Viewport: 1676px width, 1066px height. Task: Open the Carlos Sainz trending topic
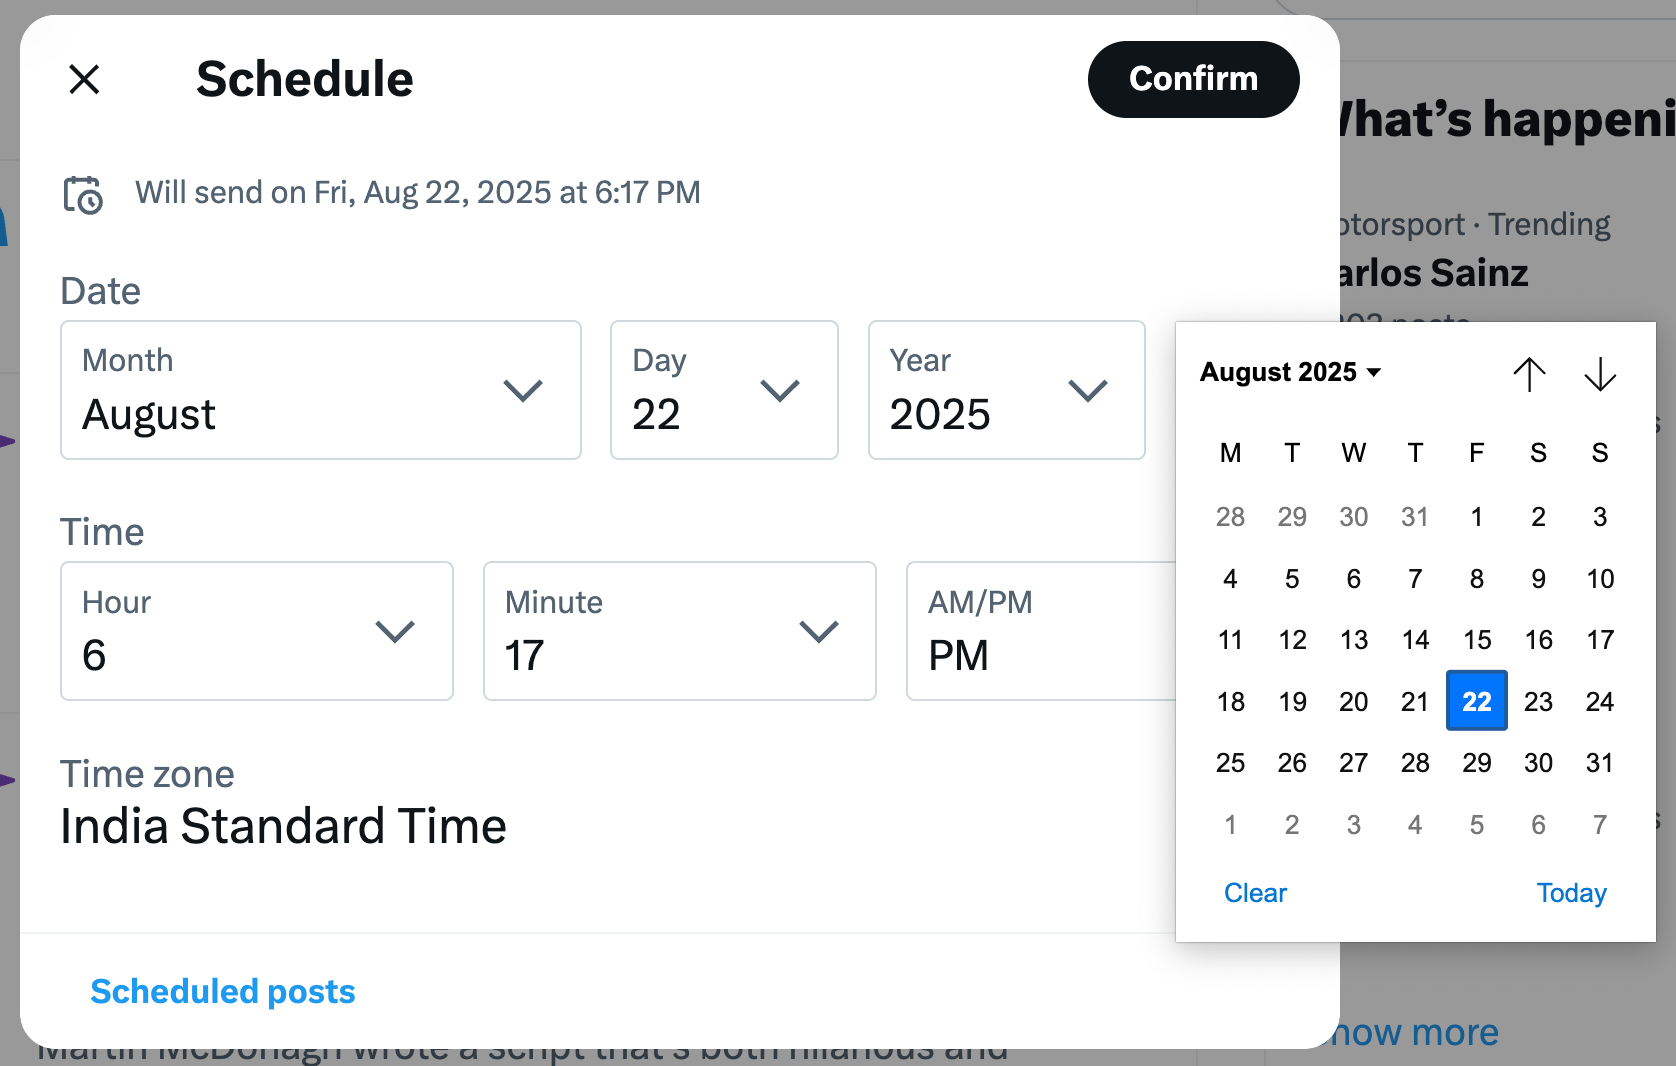click(x=1429, y=272)
